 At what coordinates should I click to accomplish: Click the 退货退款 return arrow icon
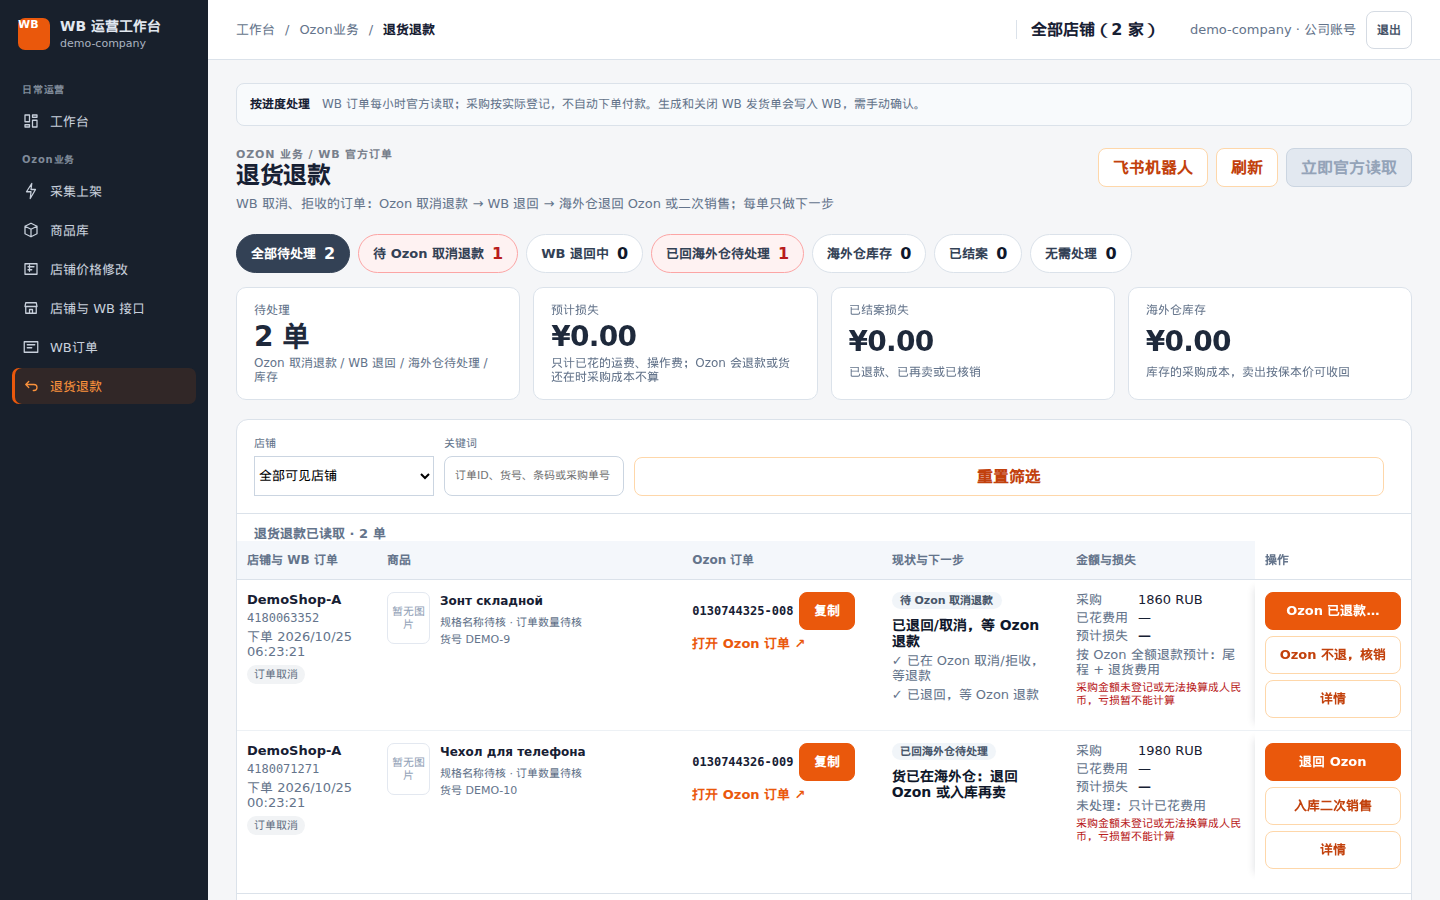31,386
